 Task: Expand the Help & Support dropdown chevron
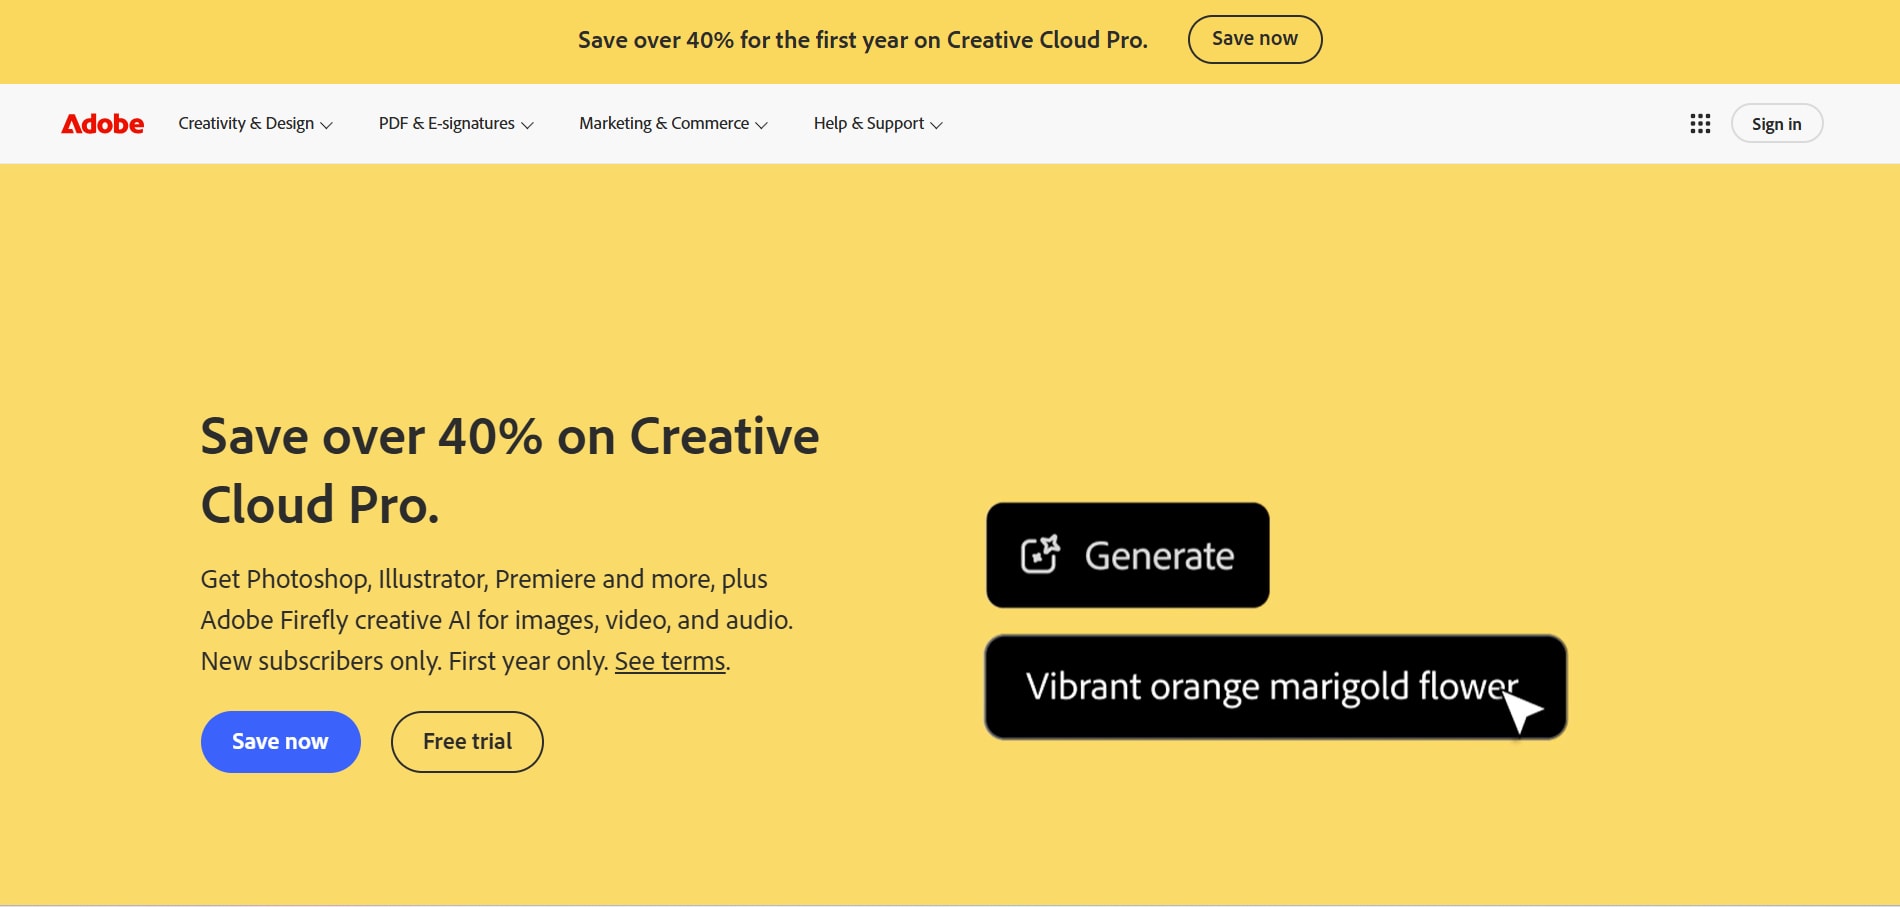click(x=936, y=125)
